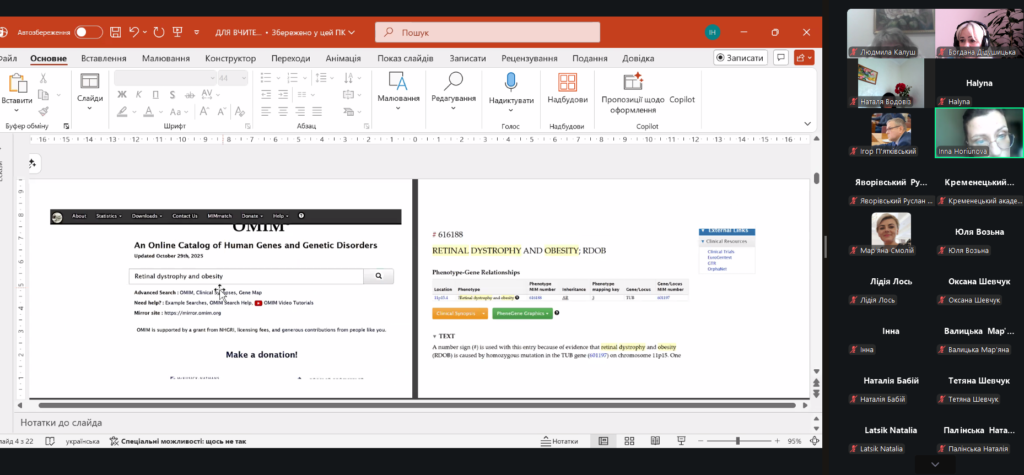The height and width of the screenshot is (475, 1024).
Task: Expand the Paste (Вставити) dropdown arrow
Action: 17,111
